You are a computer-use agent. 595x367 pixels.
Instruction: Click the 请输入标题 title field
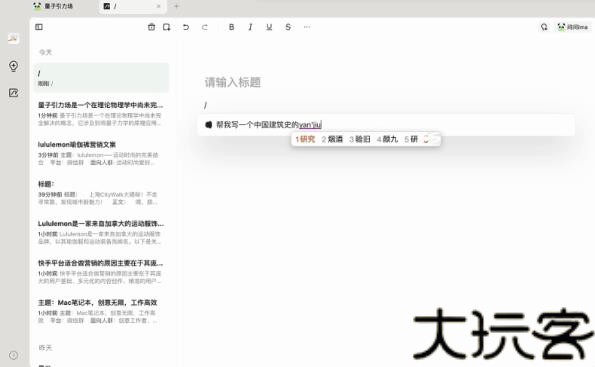coord(233,82)
